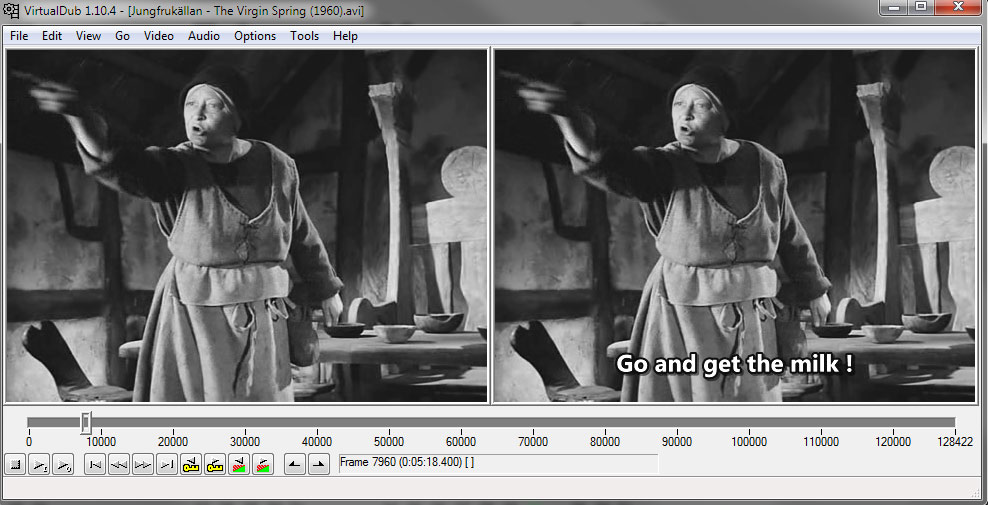Start output playback button
Screen dimensions: 988x505
coord(63,465)
